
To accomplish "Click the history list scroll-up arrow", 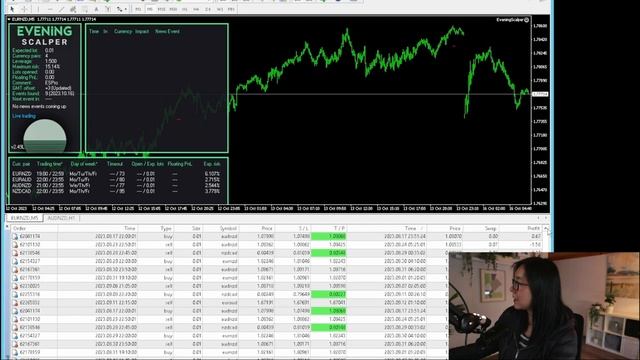I will coord(546,229).
